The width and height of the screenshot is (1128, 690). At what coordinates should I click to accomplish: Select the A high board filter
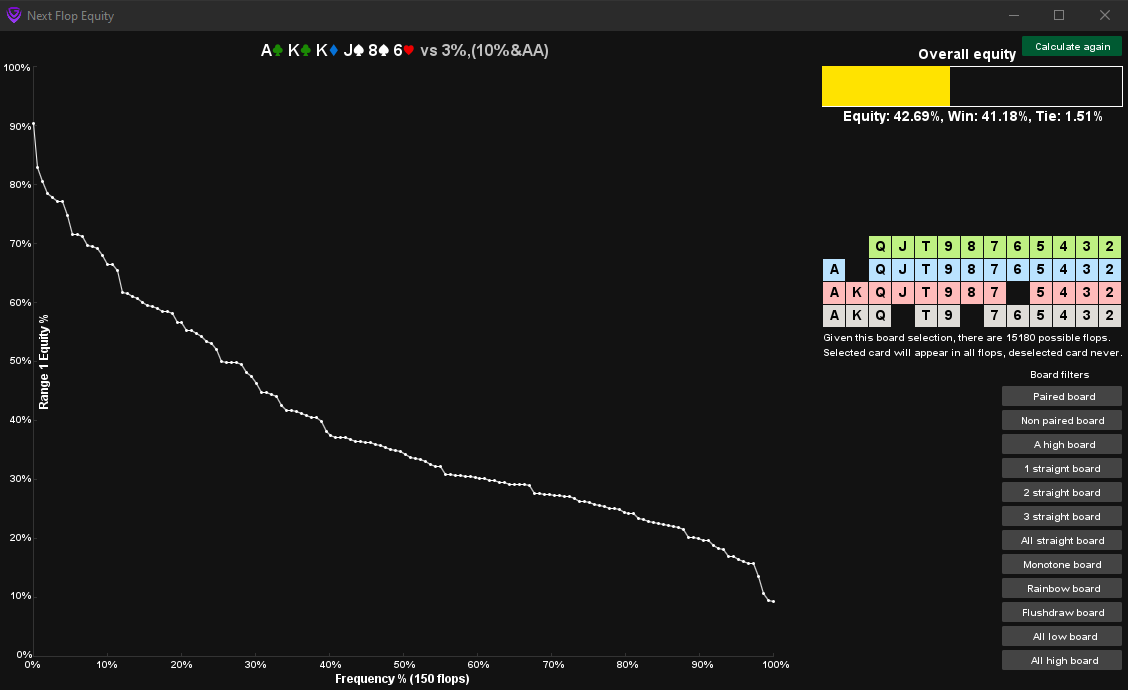pos(1061,444)
